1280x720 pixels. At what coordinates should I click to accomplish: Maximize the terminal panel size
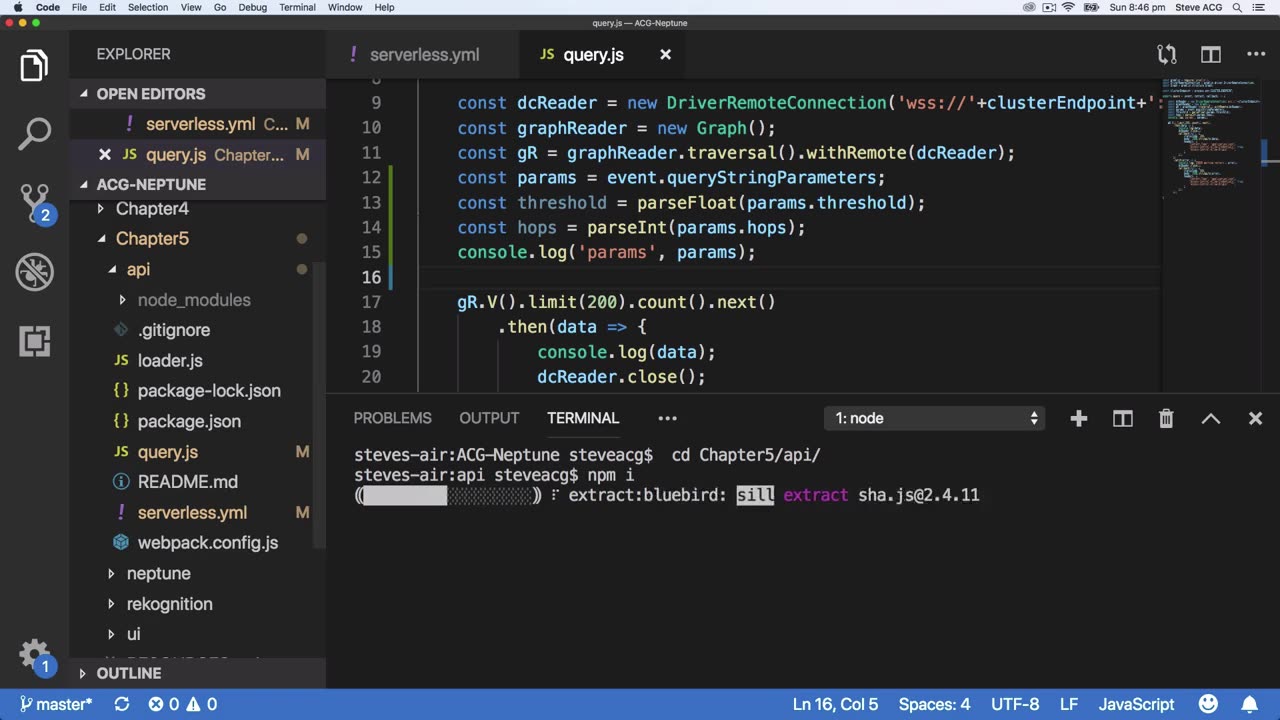(x=1210, y=419)
